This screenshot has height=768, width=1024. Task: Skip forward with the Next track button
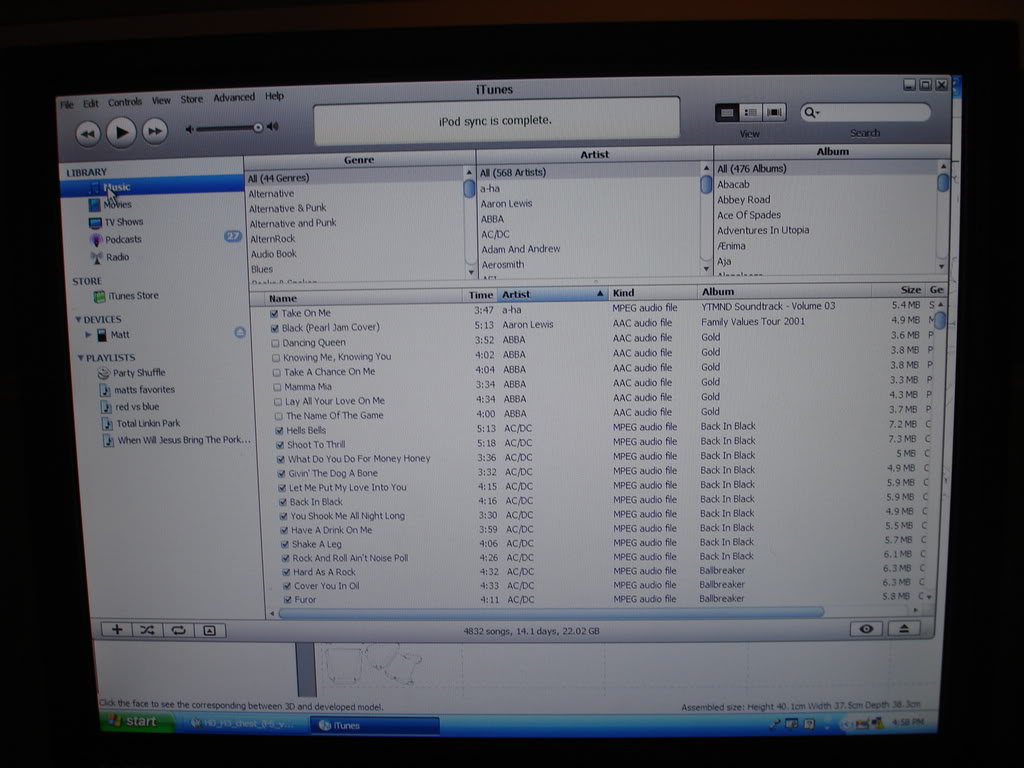pyautogui.click(x=155, y=131)
